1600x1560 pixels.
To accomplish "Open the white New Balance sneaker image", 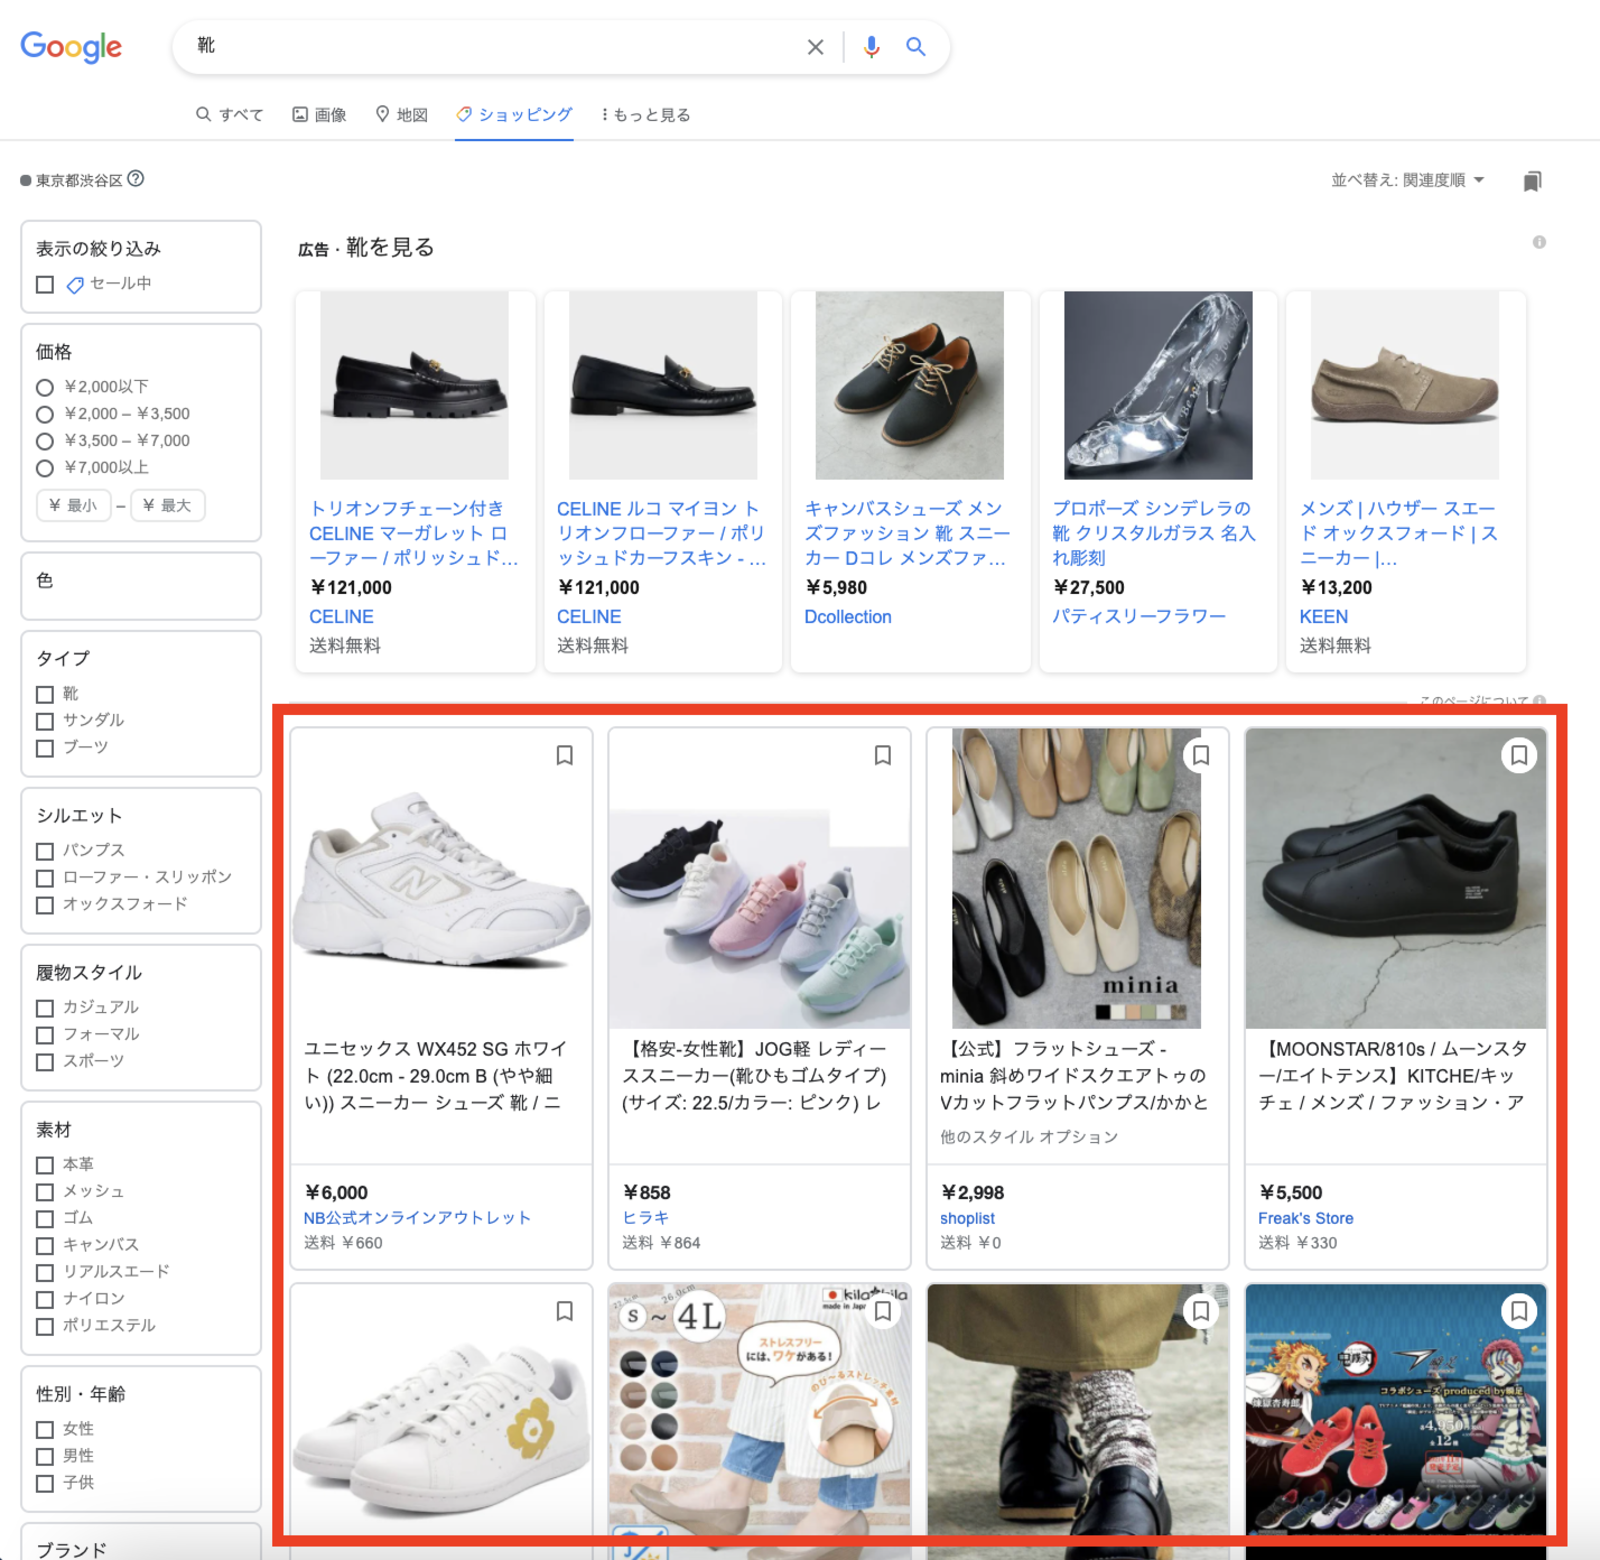I will click(441, 878).
